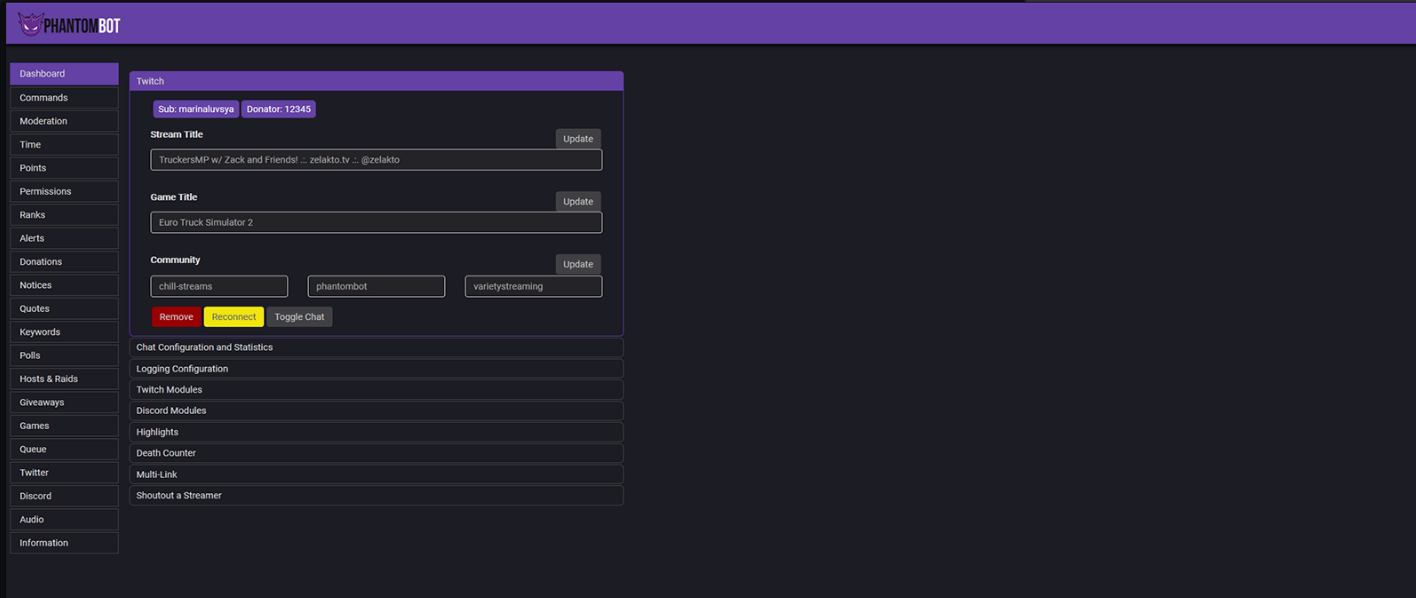Select Audio in the sidebar
Viewport: 1416px width, 598px height.
pos(64,520)
